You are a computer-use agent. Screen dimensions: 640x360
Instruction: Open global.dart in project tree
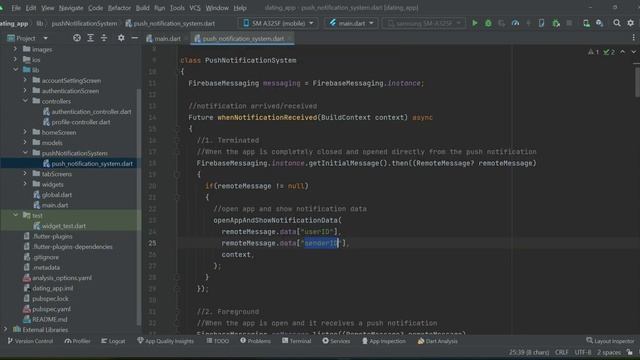click(53, 195)
